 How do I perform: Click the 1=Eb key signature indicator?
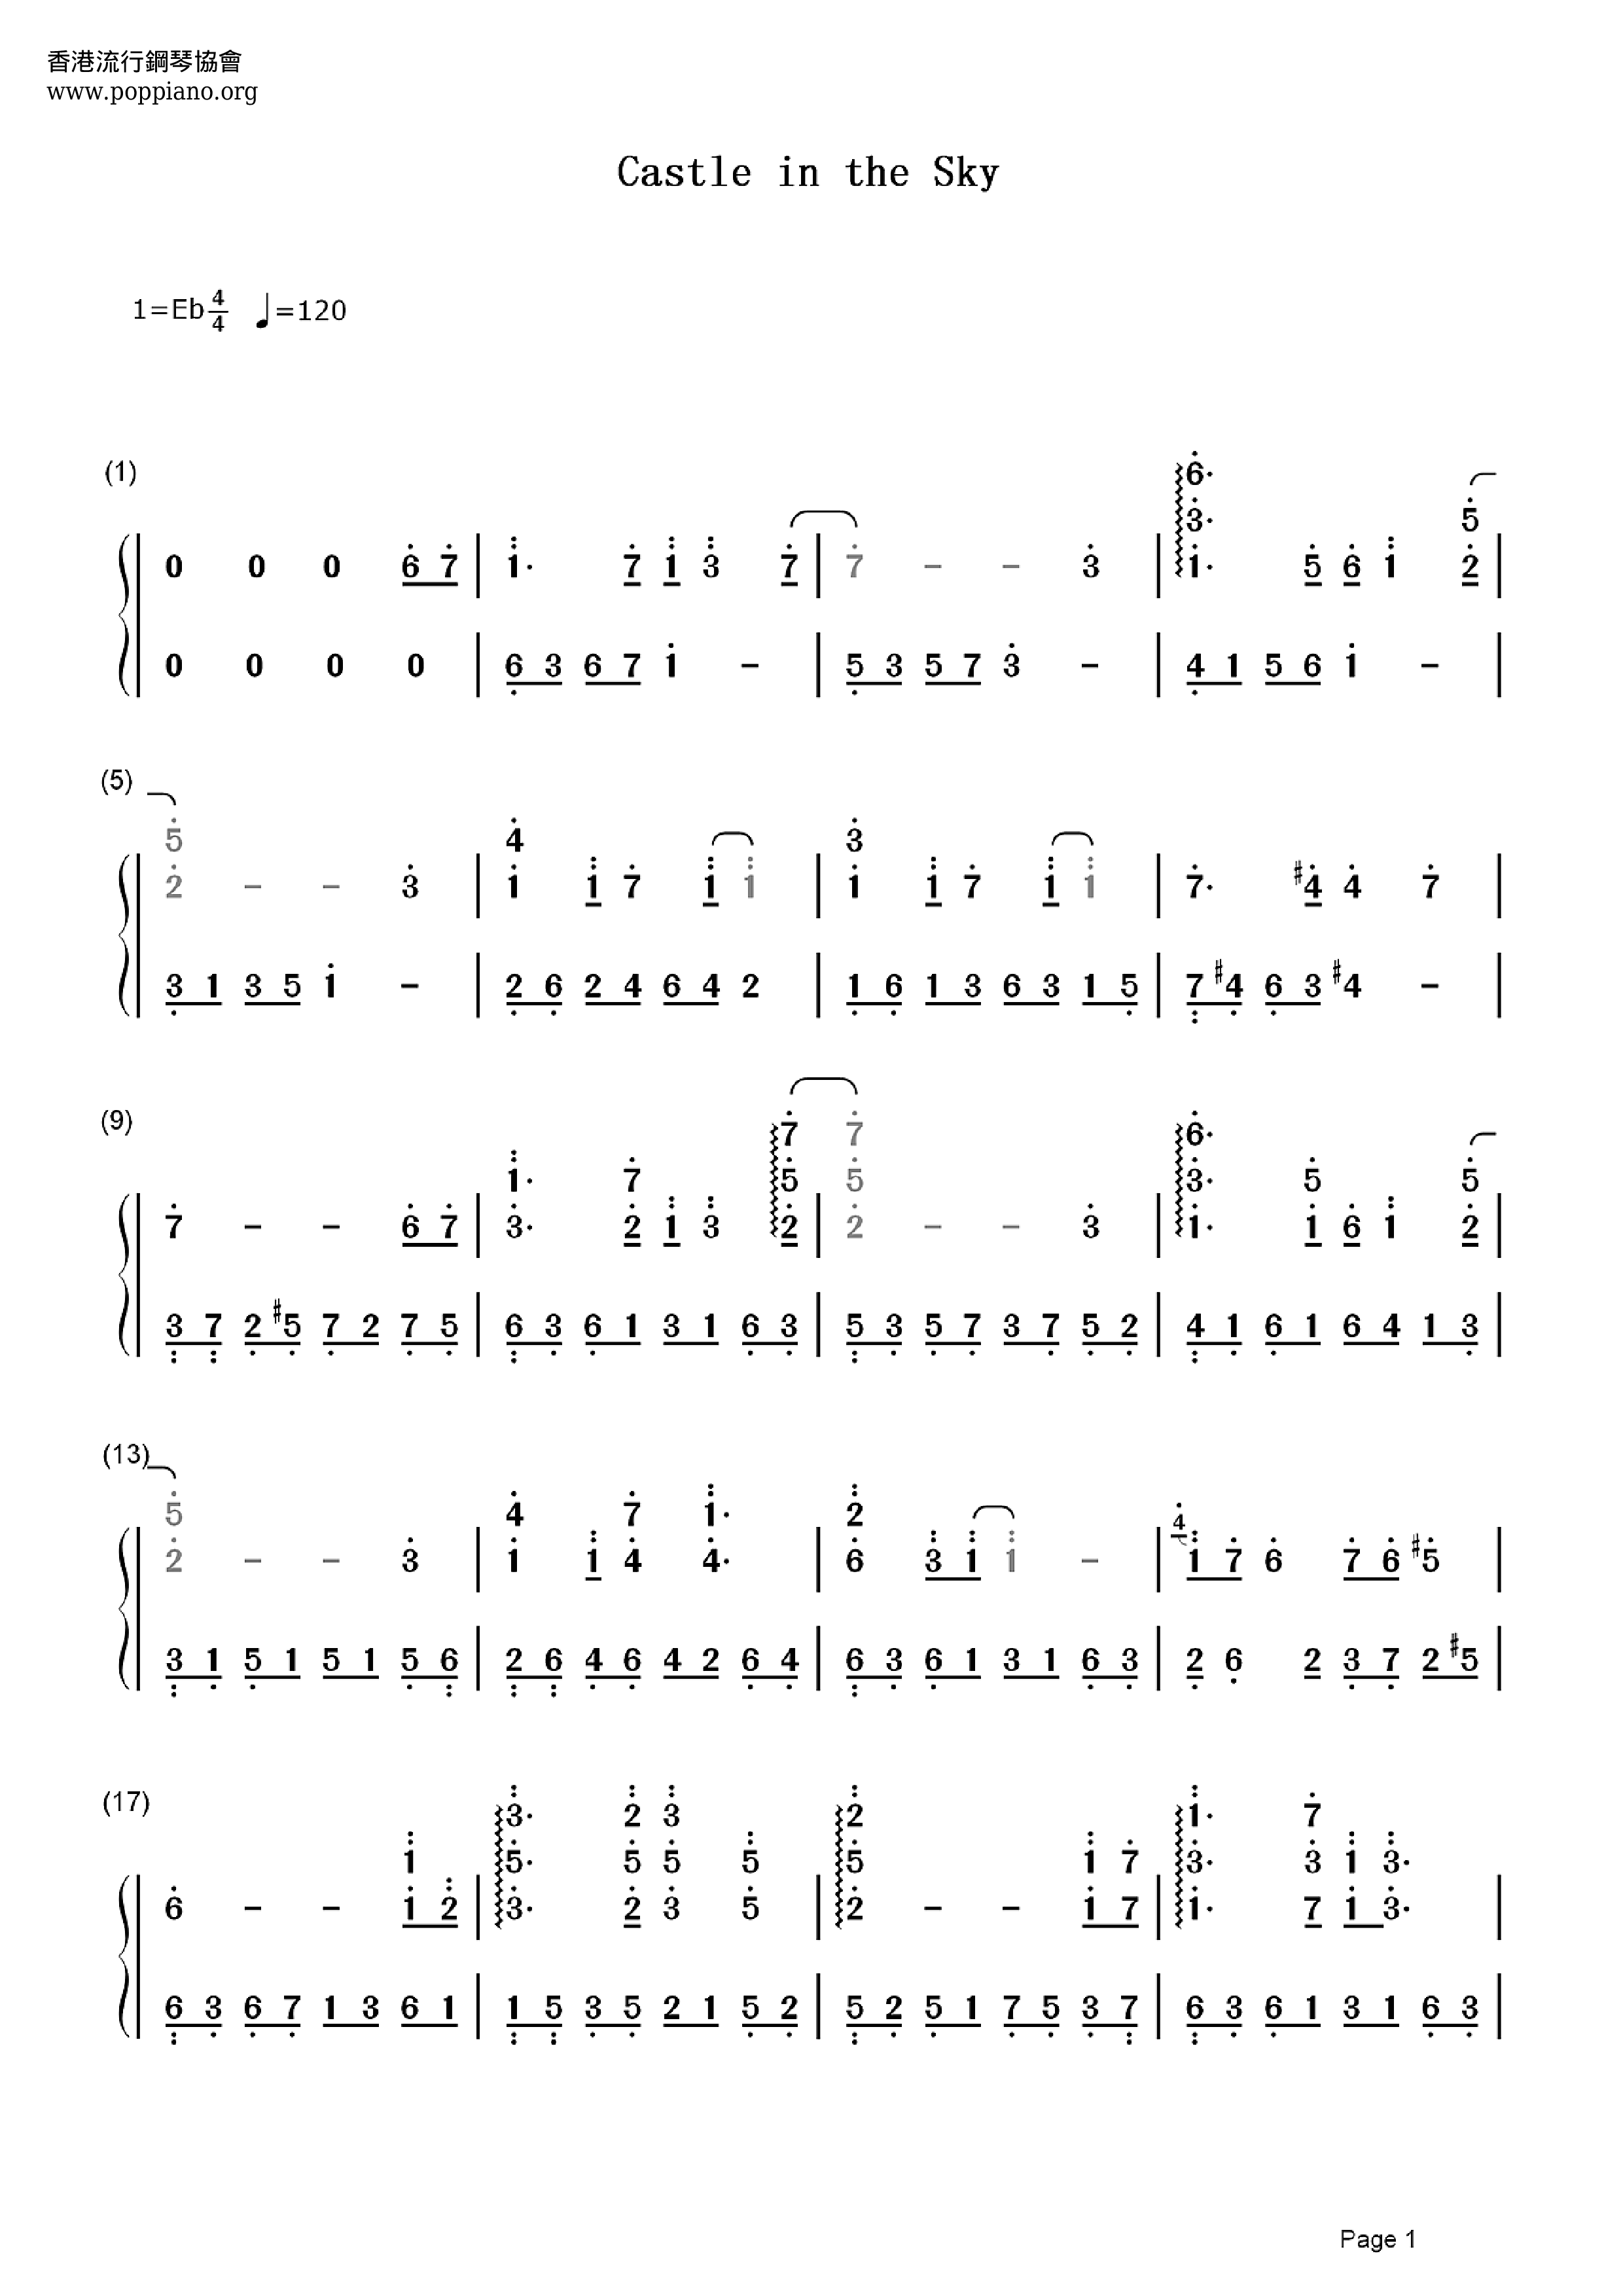click(170, 285)
